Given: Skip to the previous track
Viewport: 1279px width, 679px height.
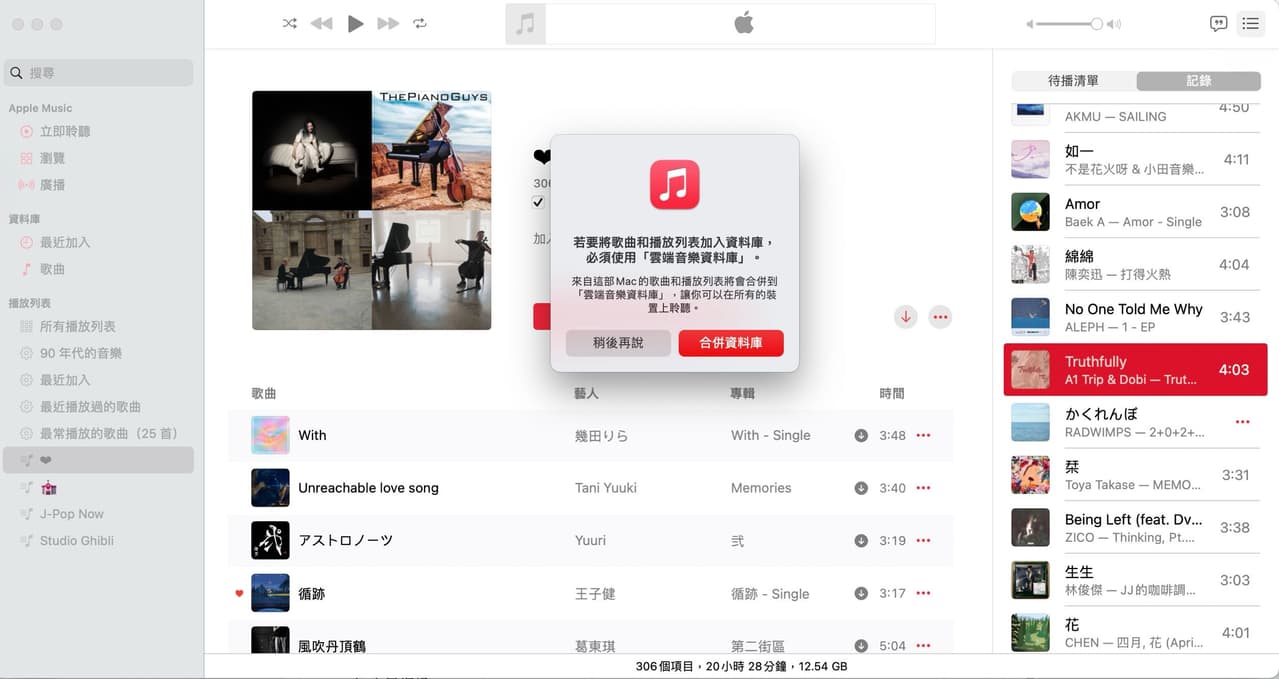Looking at the screenshot, I should (321, 24).
